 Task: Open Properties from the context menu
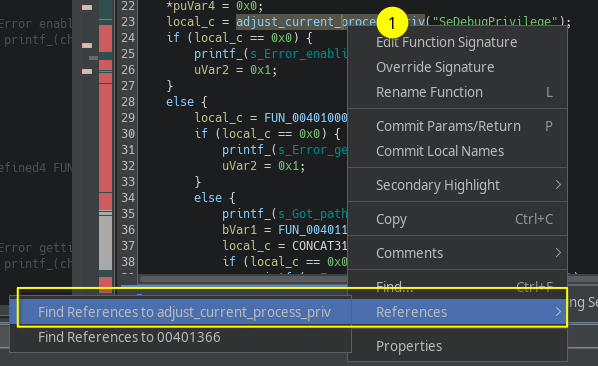click(457, 346)
